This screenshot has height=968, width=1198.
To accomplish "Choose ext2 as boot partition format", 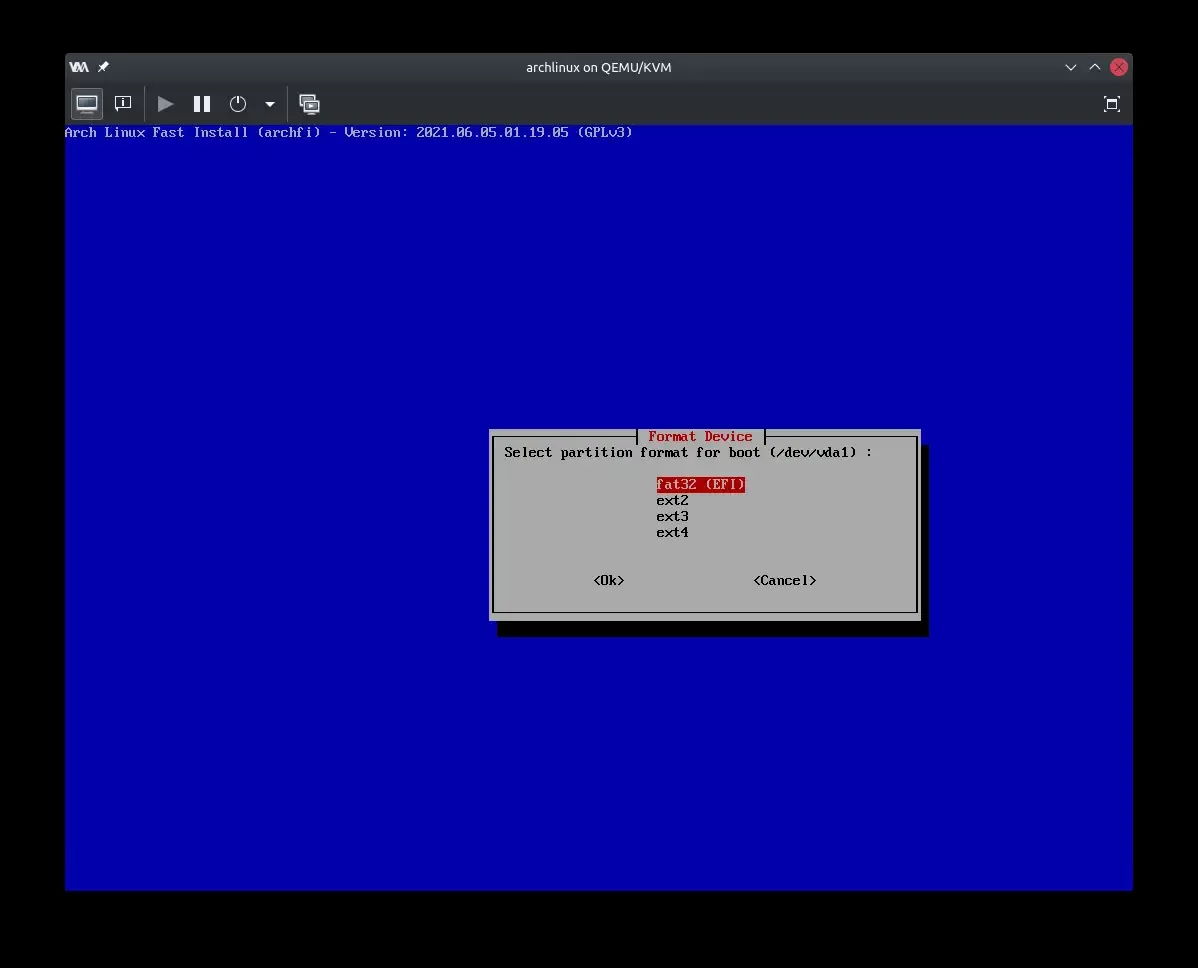I will (672, 501).
